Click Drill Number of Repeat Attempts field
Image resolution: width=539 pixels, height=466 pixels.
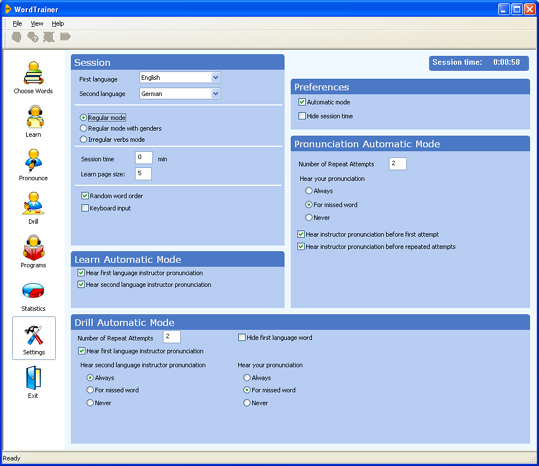[x=172, y=337]
